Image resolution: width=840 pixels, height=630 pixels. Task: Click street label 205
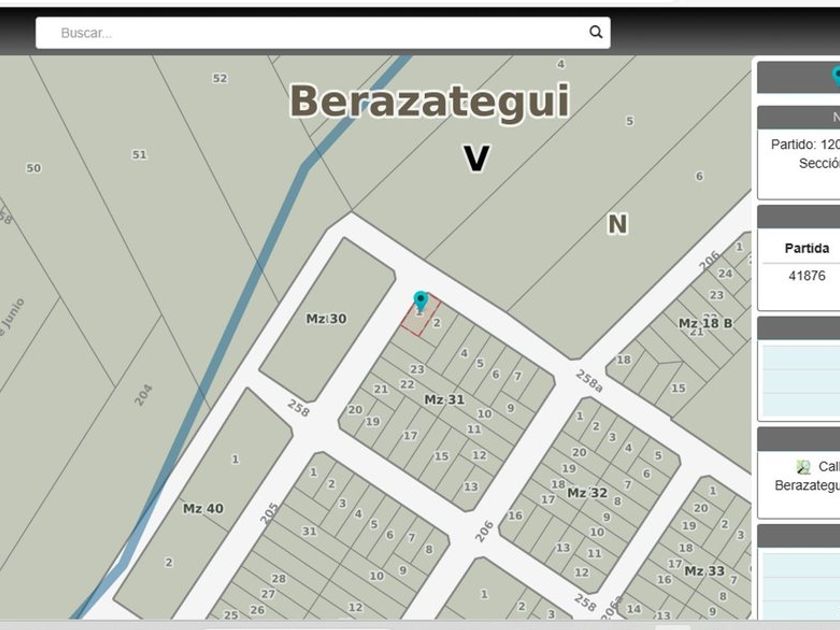tap(269, 513)
